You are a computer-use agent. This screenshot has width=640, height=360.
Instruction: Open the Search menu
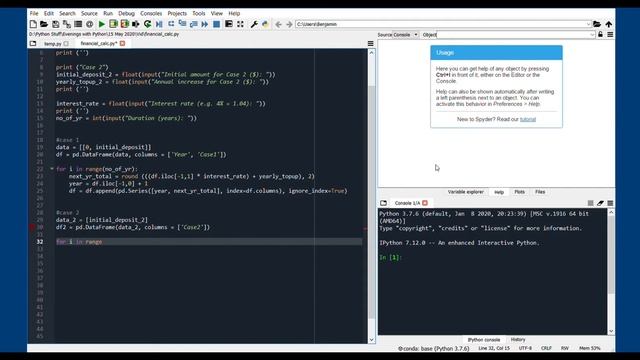coord(67,13)
